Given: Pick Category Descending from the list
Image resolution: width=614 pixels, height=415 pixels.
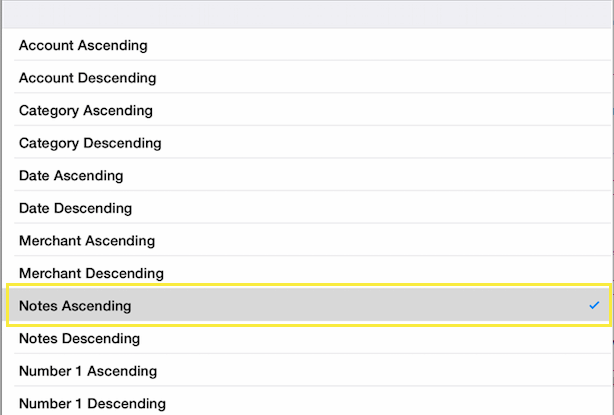Looking at the screenshot, I should click(x=308, y=143).
